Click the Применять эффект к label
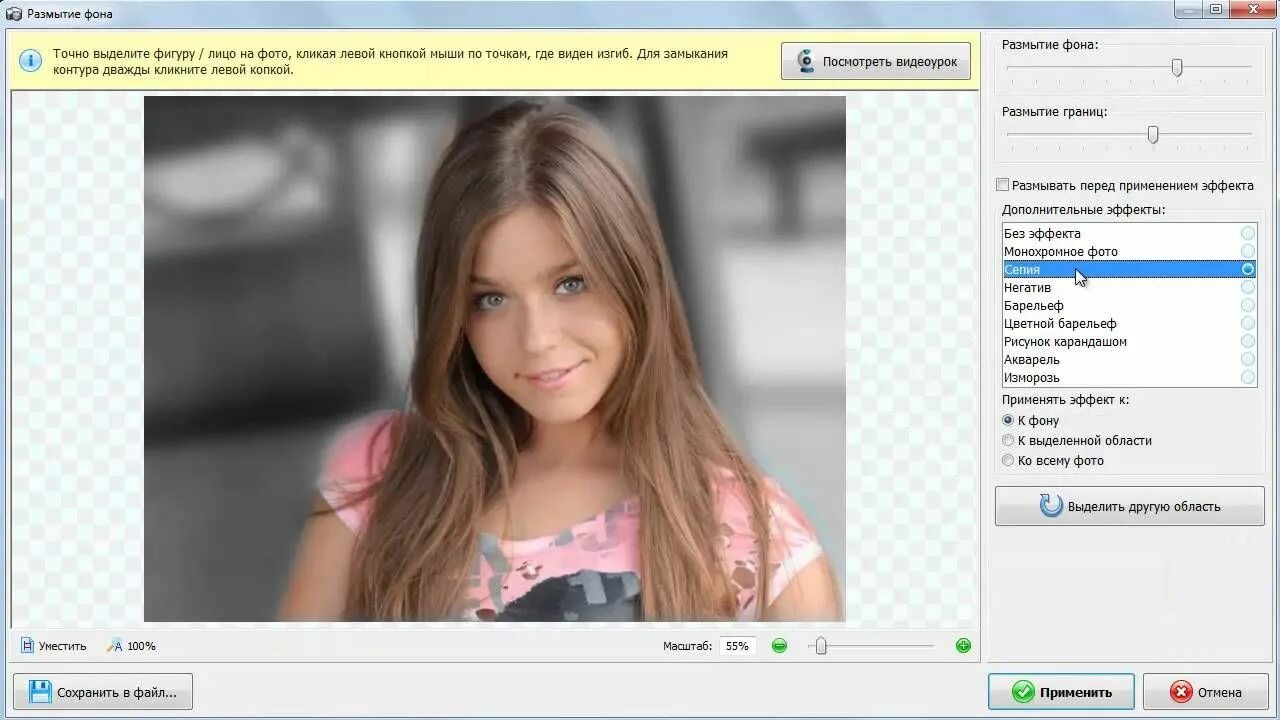1280x720 pixels. (1065, 399)
